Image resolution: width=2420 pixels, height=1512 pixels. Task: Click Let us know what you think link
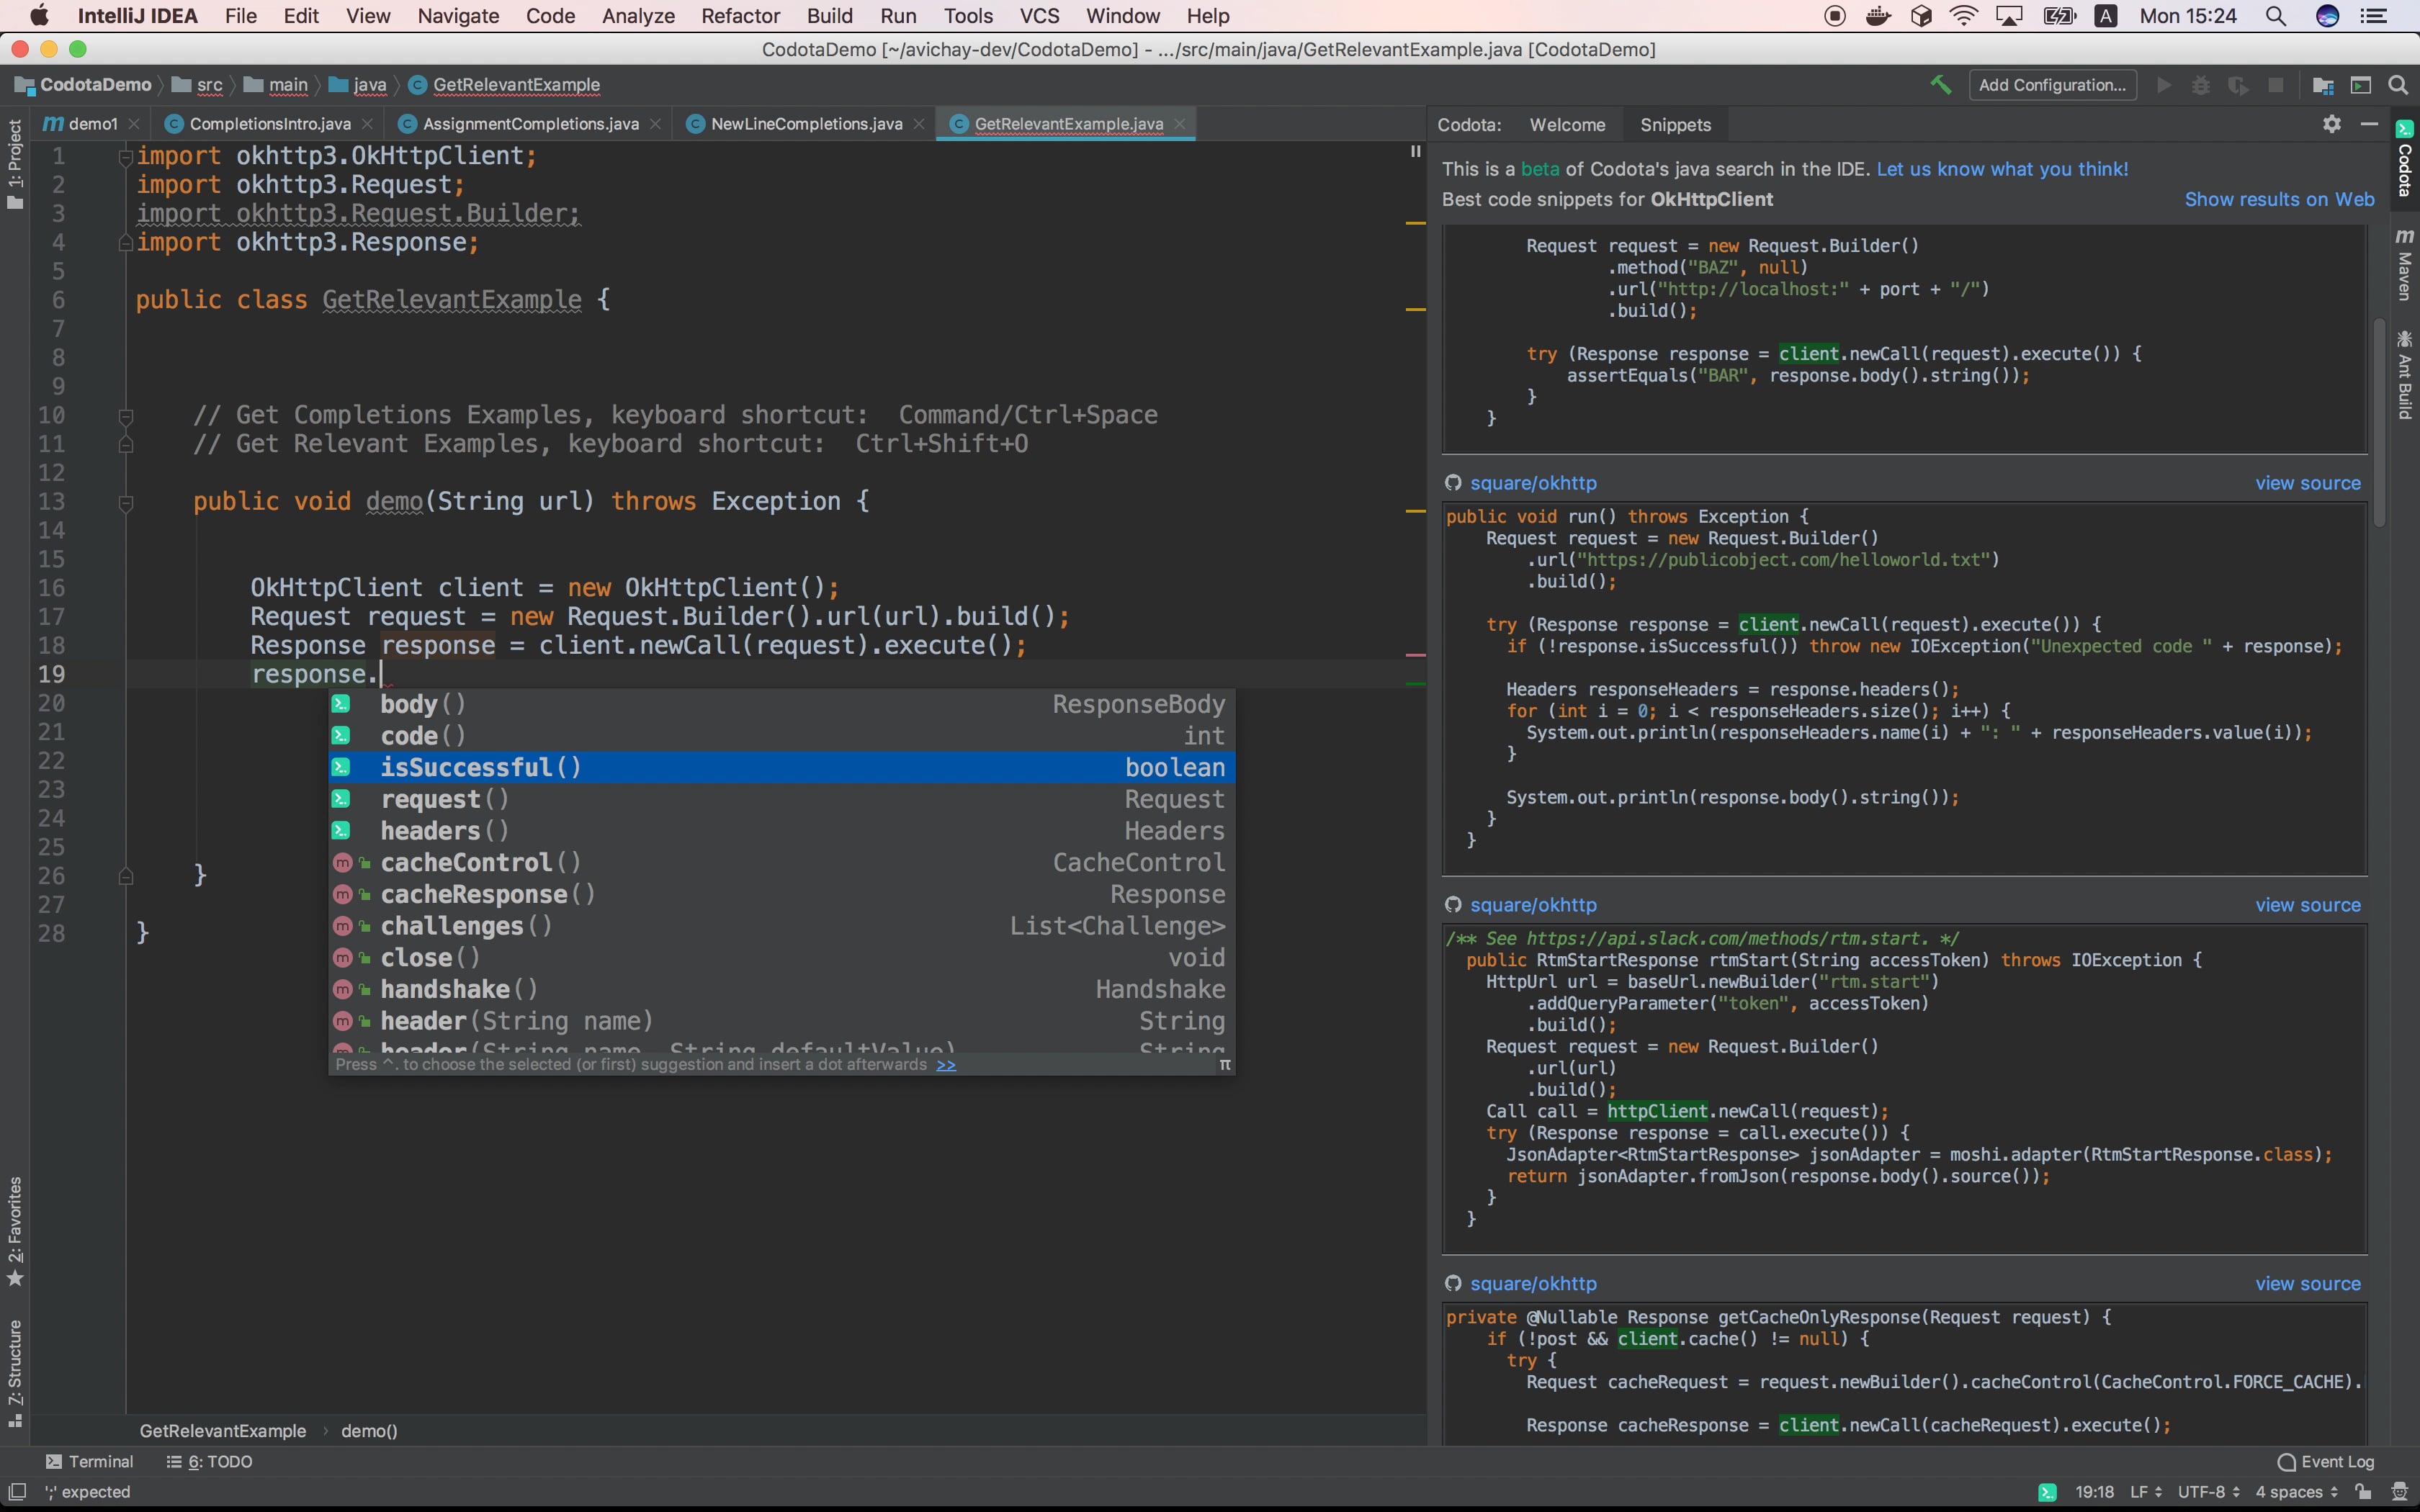pos(2002,169)
